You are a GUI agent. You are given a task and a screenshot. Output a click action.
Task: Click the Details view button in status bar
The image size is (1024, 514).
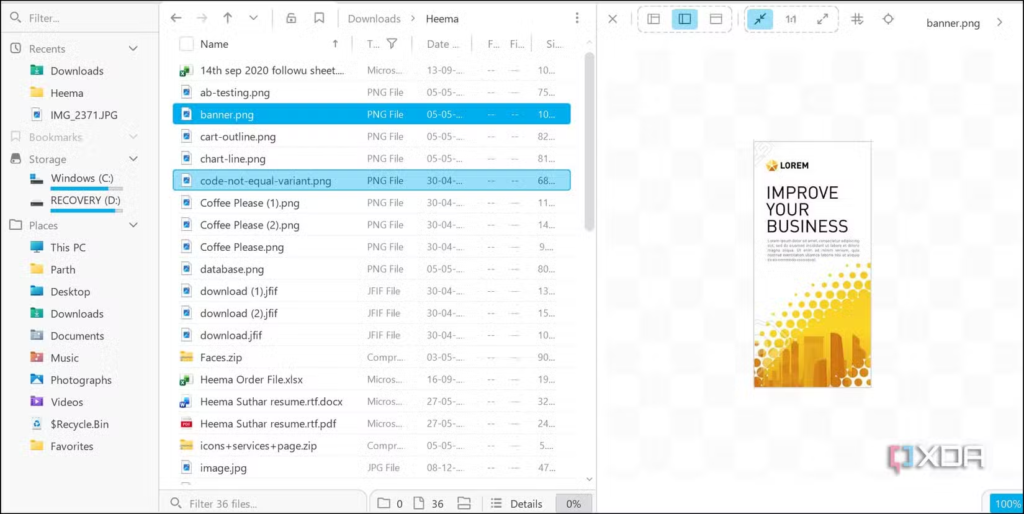(x=516, y=504)
